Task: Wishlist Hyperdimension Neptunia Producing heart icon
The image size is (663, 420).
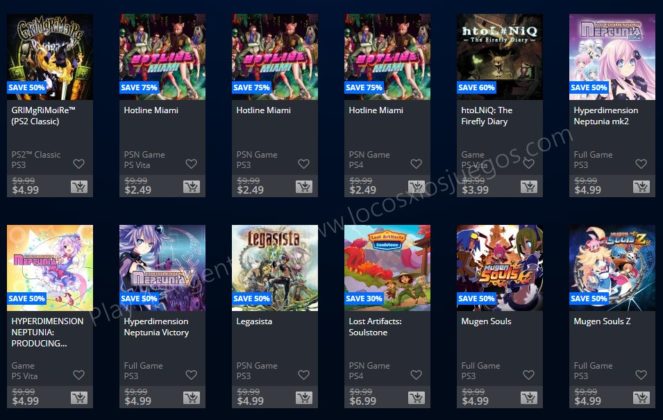Action: point(79,375)
